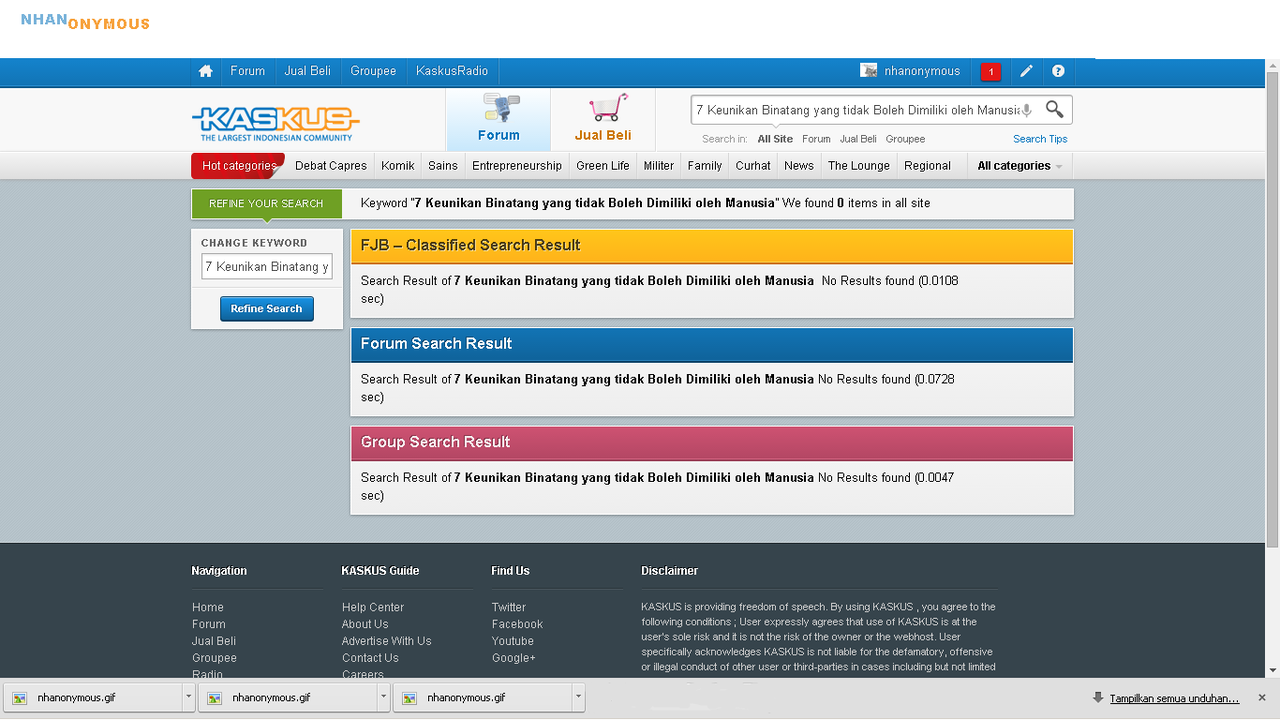Open menu arrow of first nhanonymous.gif download
Image resolution: width=1280 pixels, height=720 pixels.
pyautogui.click(x=188, y=698)
